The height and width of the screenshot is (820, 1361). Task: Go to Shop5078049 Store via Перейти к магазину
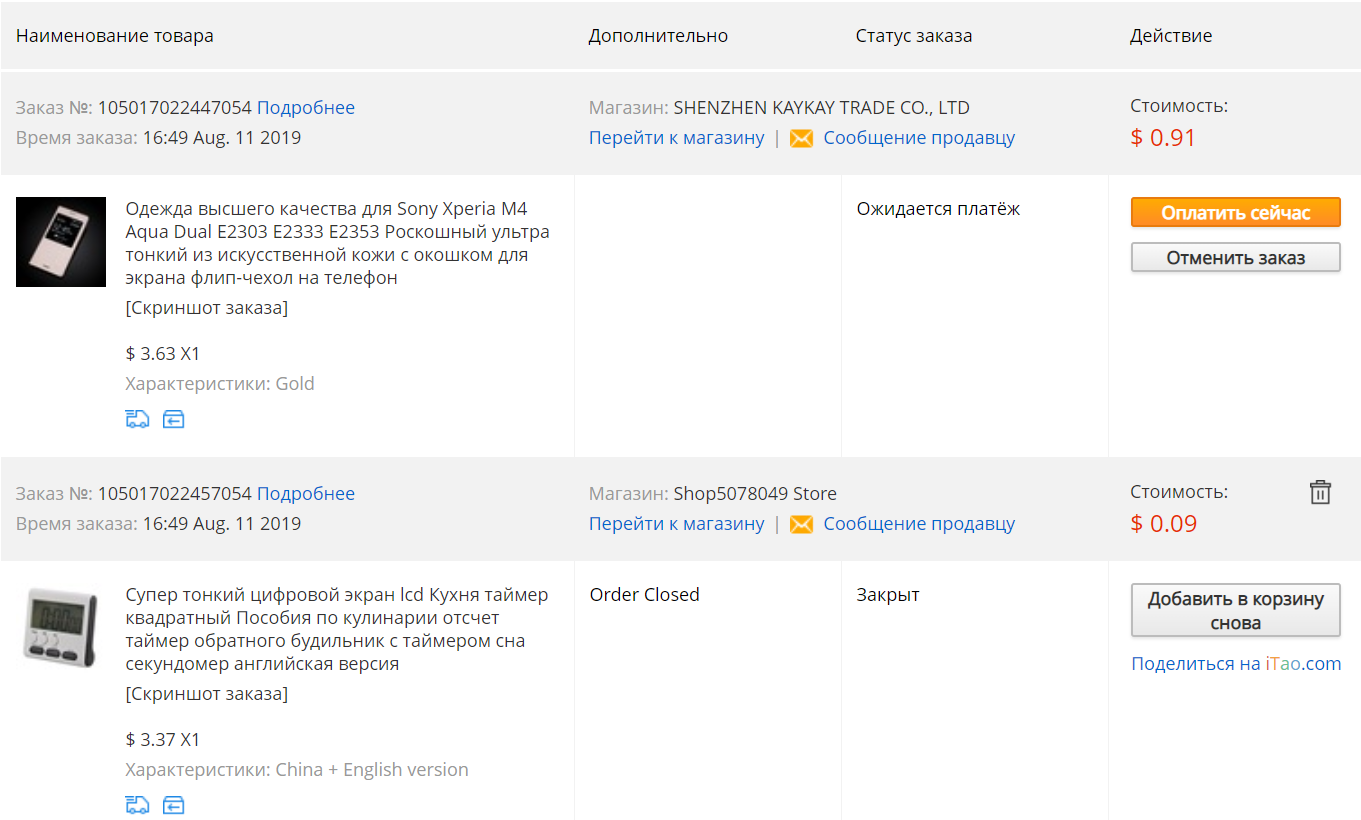[x=677, y=524]
